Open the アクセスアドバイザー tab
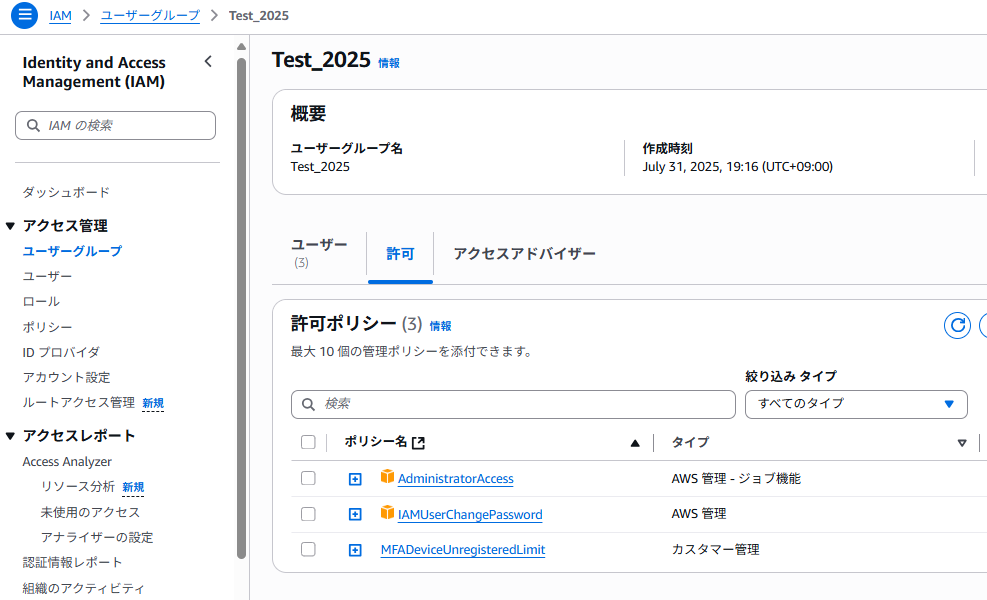 click(x=524, y=254)
